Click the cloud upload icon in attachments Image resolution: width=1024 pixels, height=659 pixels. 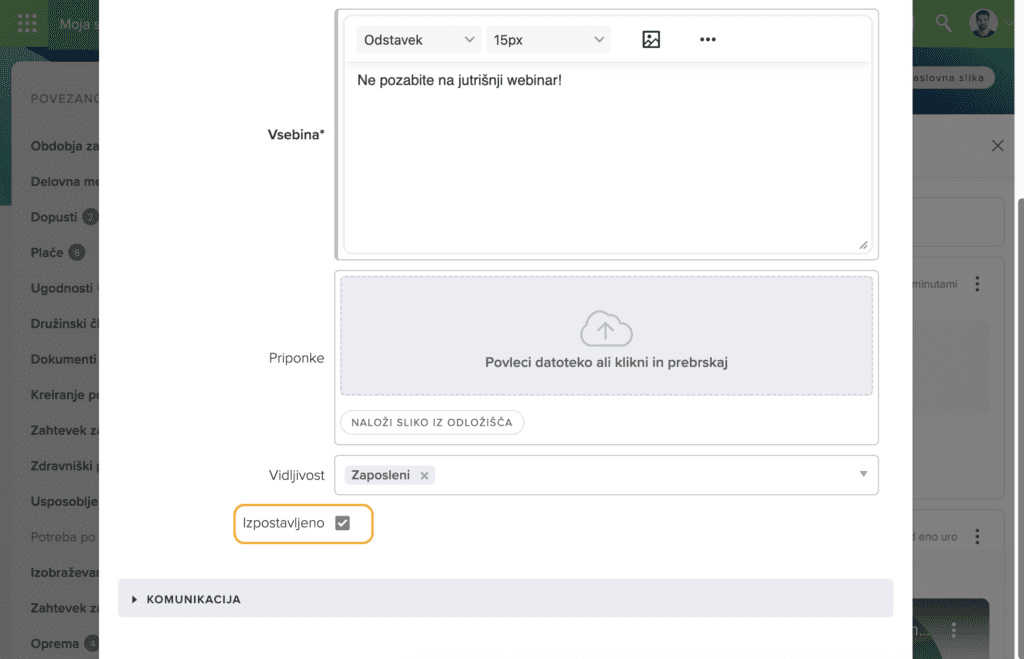606,328
